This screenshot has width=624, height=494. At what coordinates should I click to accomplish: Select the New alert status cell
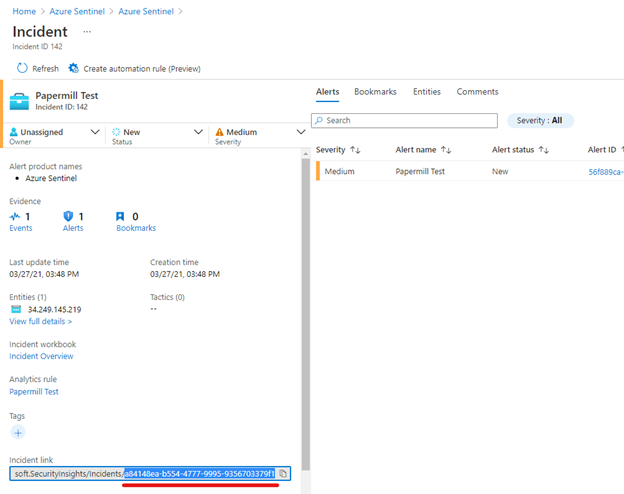pos(500,171)
